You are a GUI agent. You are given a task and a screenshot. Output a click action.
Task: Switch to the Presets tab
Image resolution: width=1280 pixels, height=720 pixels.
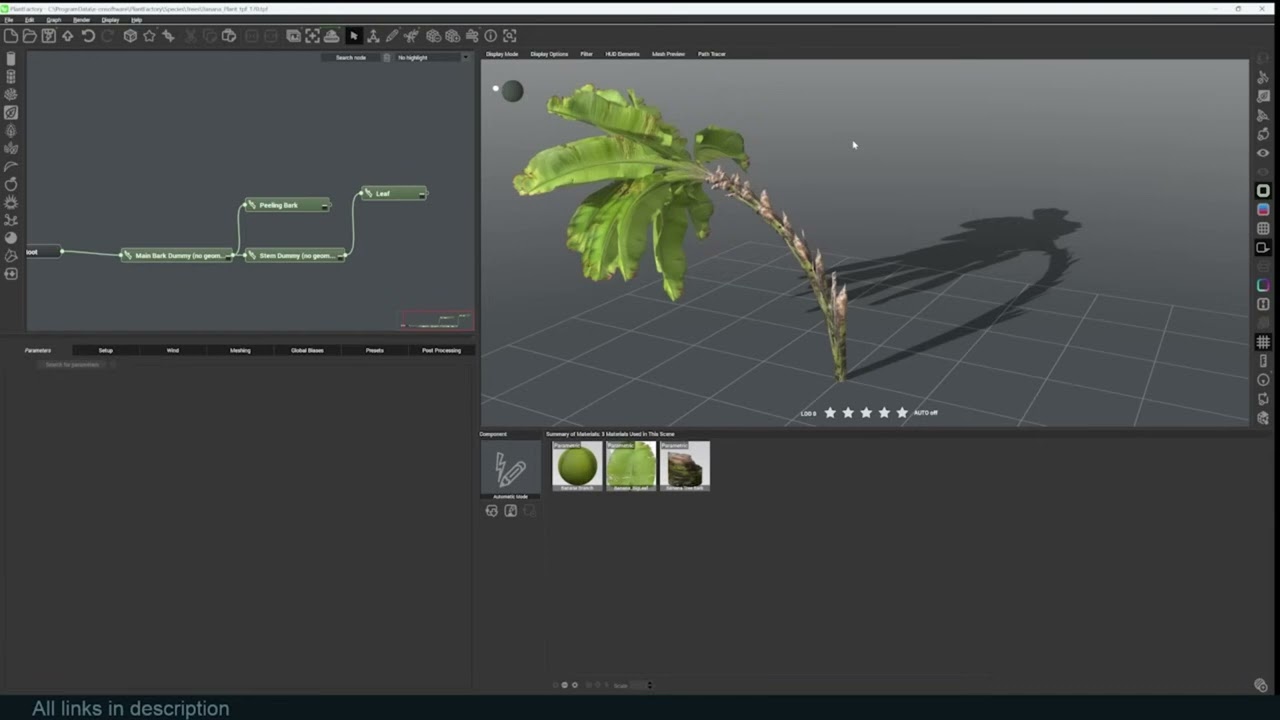pos(374,350)
